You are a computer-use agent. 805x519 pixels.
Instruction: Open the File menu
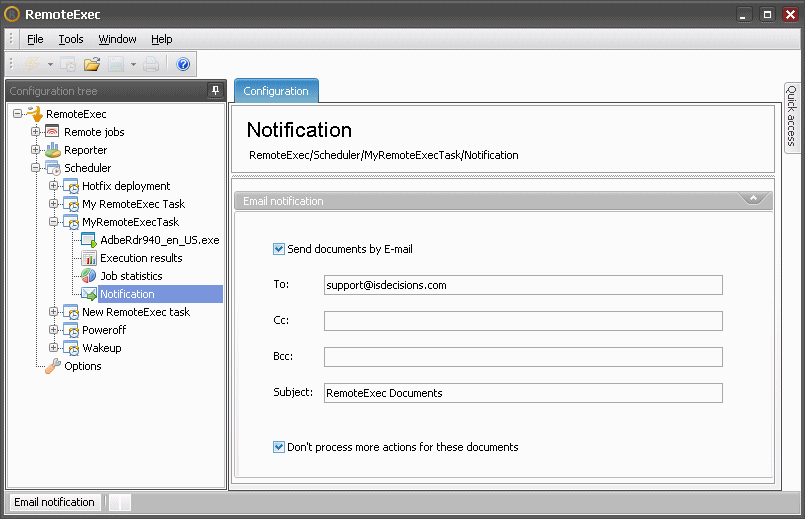(x=35, y=39)
